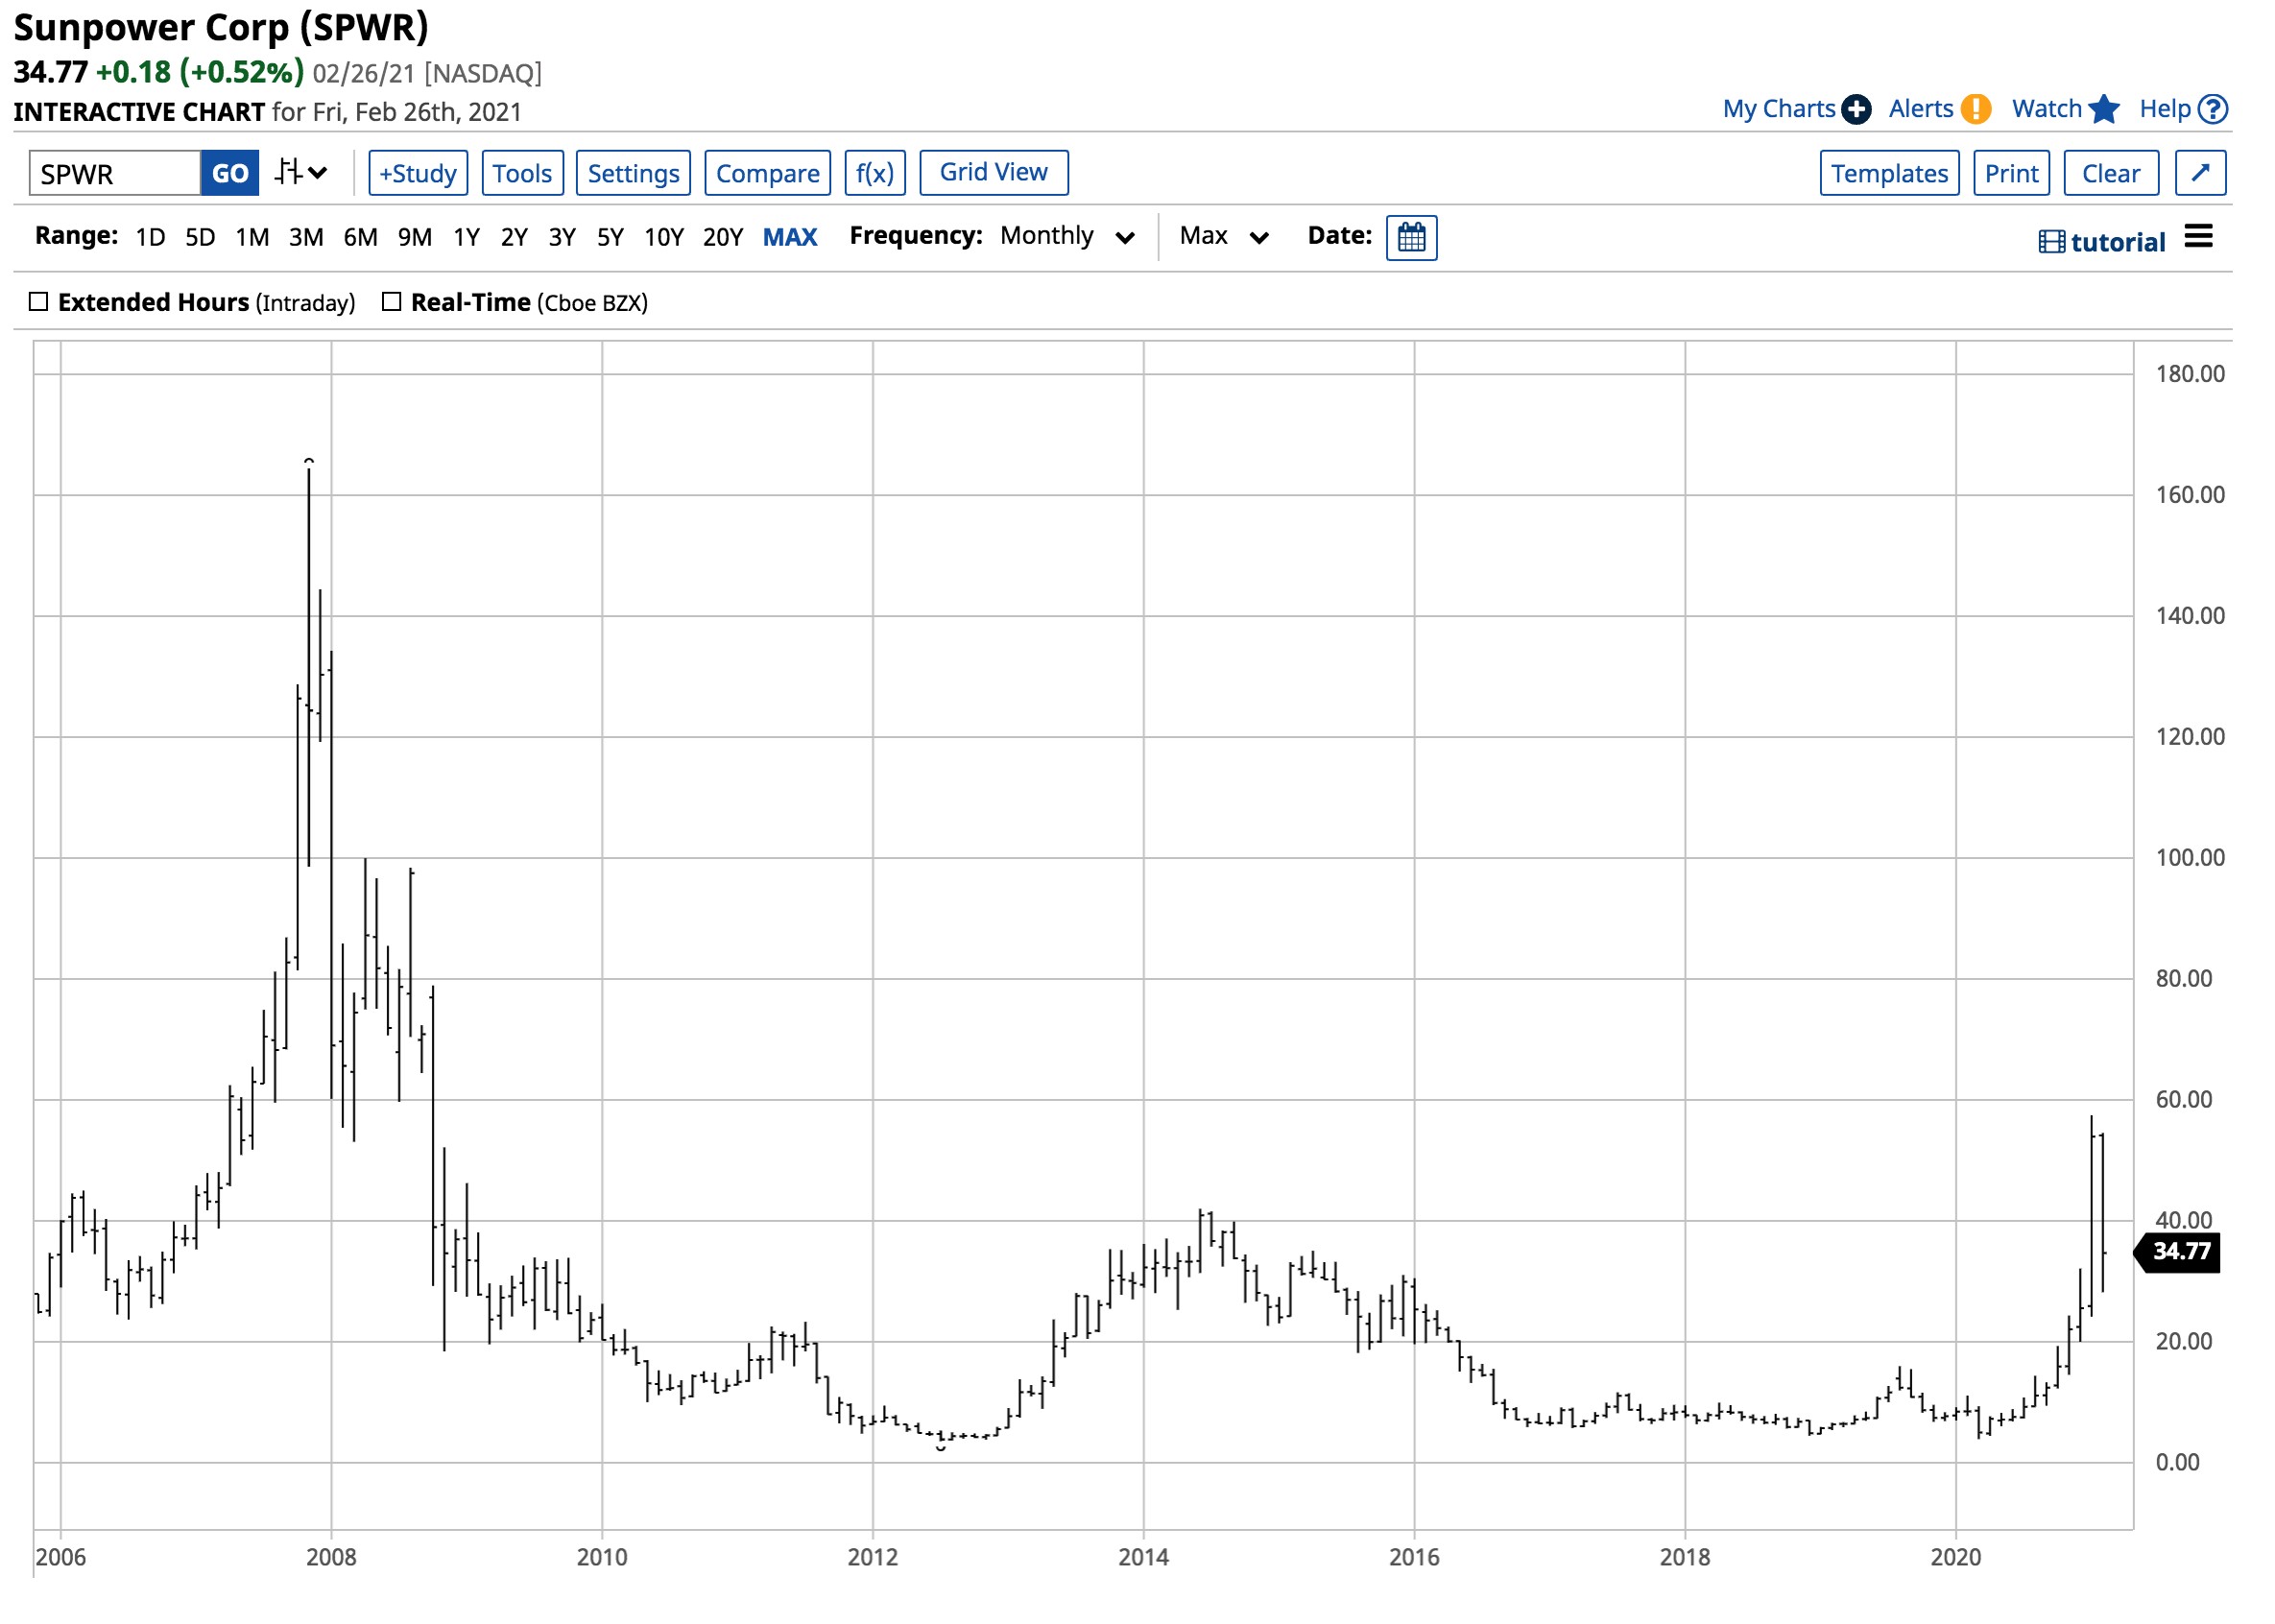Click the 180.00 y-axis label
This screenshot has height=1624, width=2275.
click(x=2189, y=374)
